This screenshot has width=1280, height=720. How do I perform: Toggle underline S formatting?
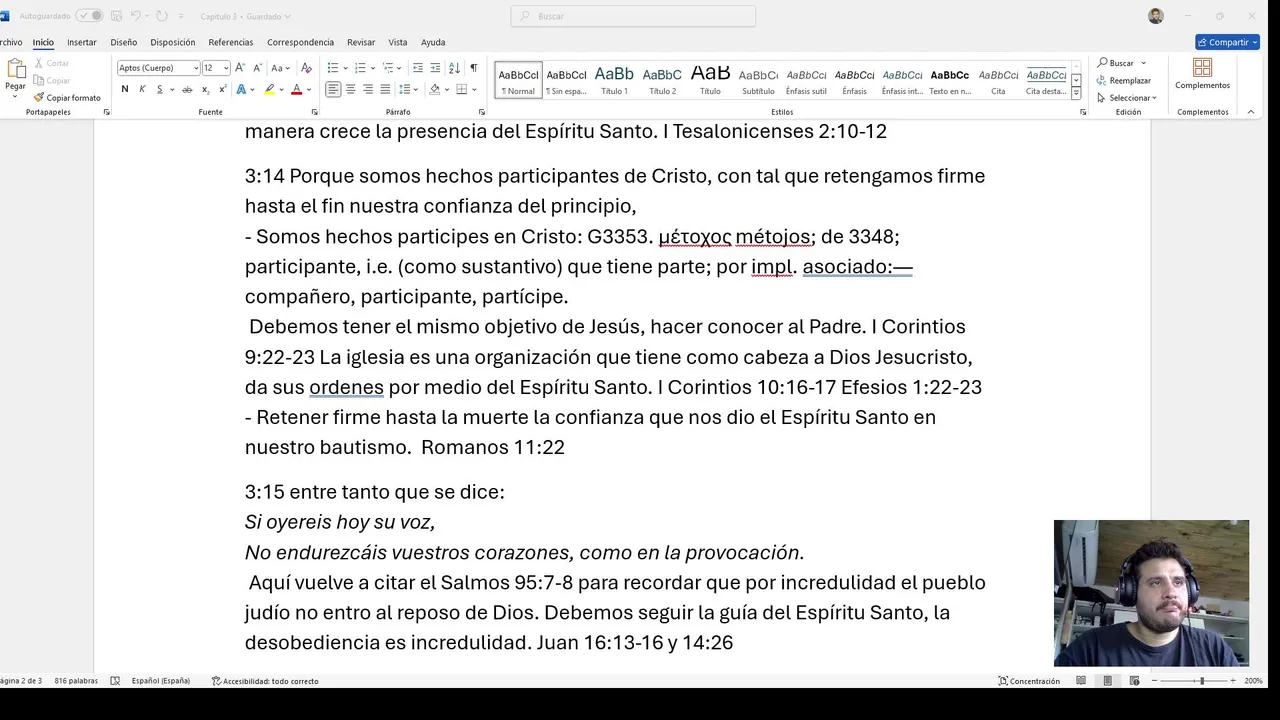click(x=159, y=89)
